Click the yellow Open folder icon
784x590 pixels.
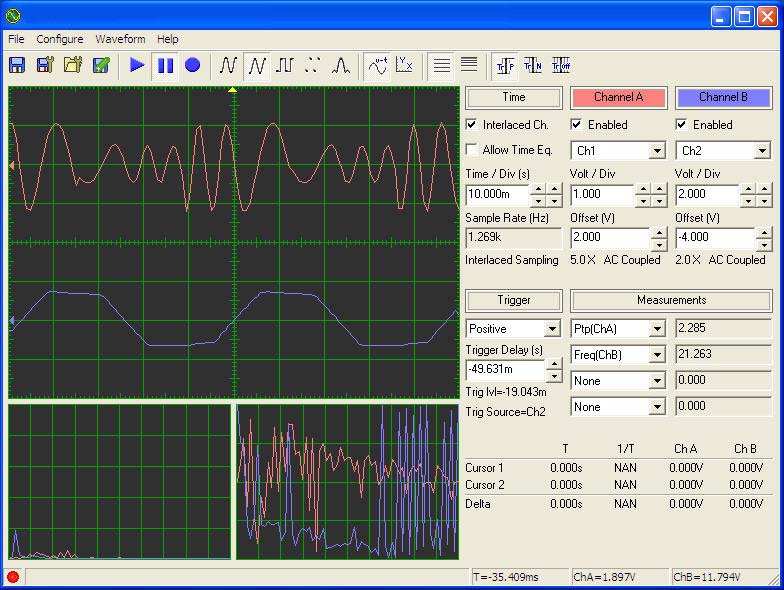pos(73,65)
